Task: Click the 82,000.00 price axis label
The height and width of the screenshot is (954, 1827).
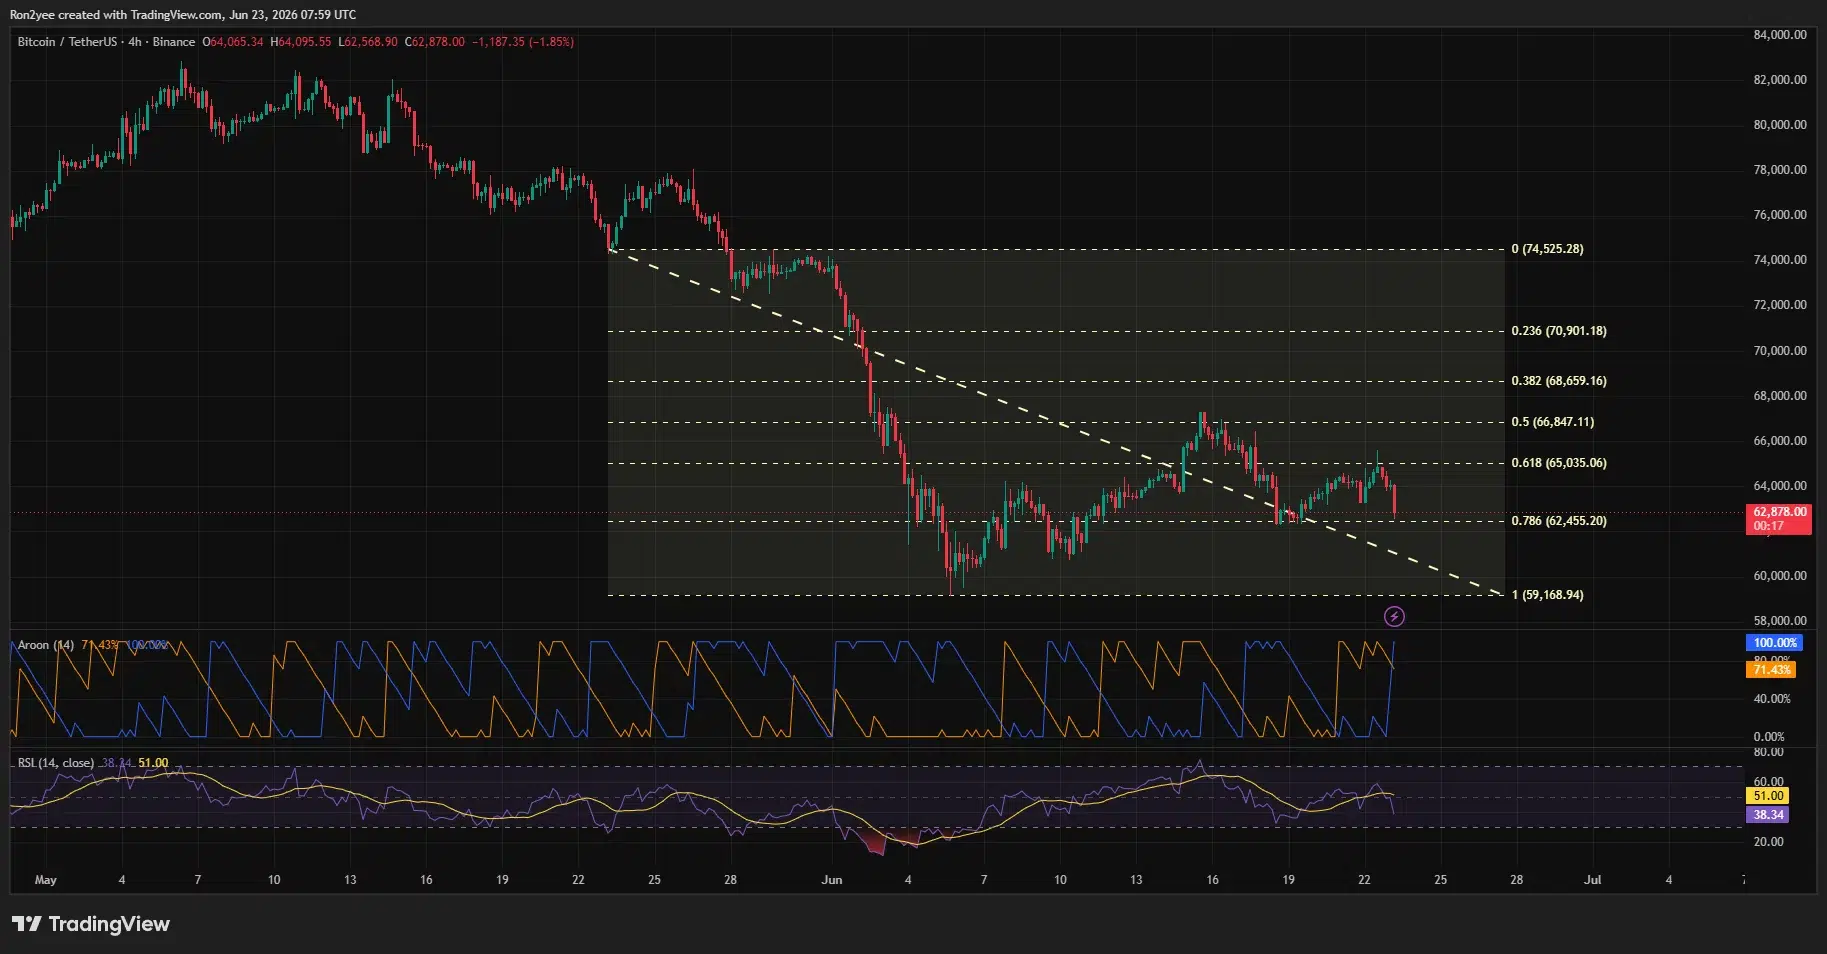Action: 1780,80
